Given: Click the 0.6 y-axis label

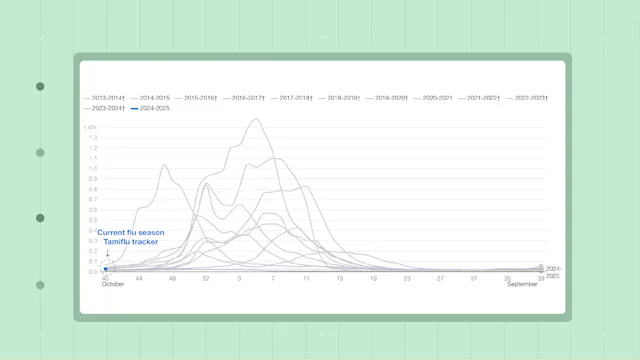Looking at the screenshot, I should (x=93, y=210).
